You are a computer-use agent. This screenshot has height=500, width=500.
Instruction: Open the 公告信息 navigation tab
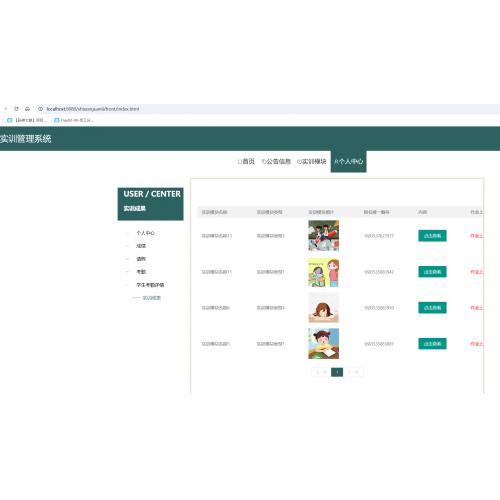tap(276, 161)
